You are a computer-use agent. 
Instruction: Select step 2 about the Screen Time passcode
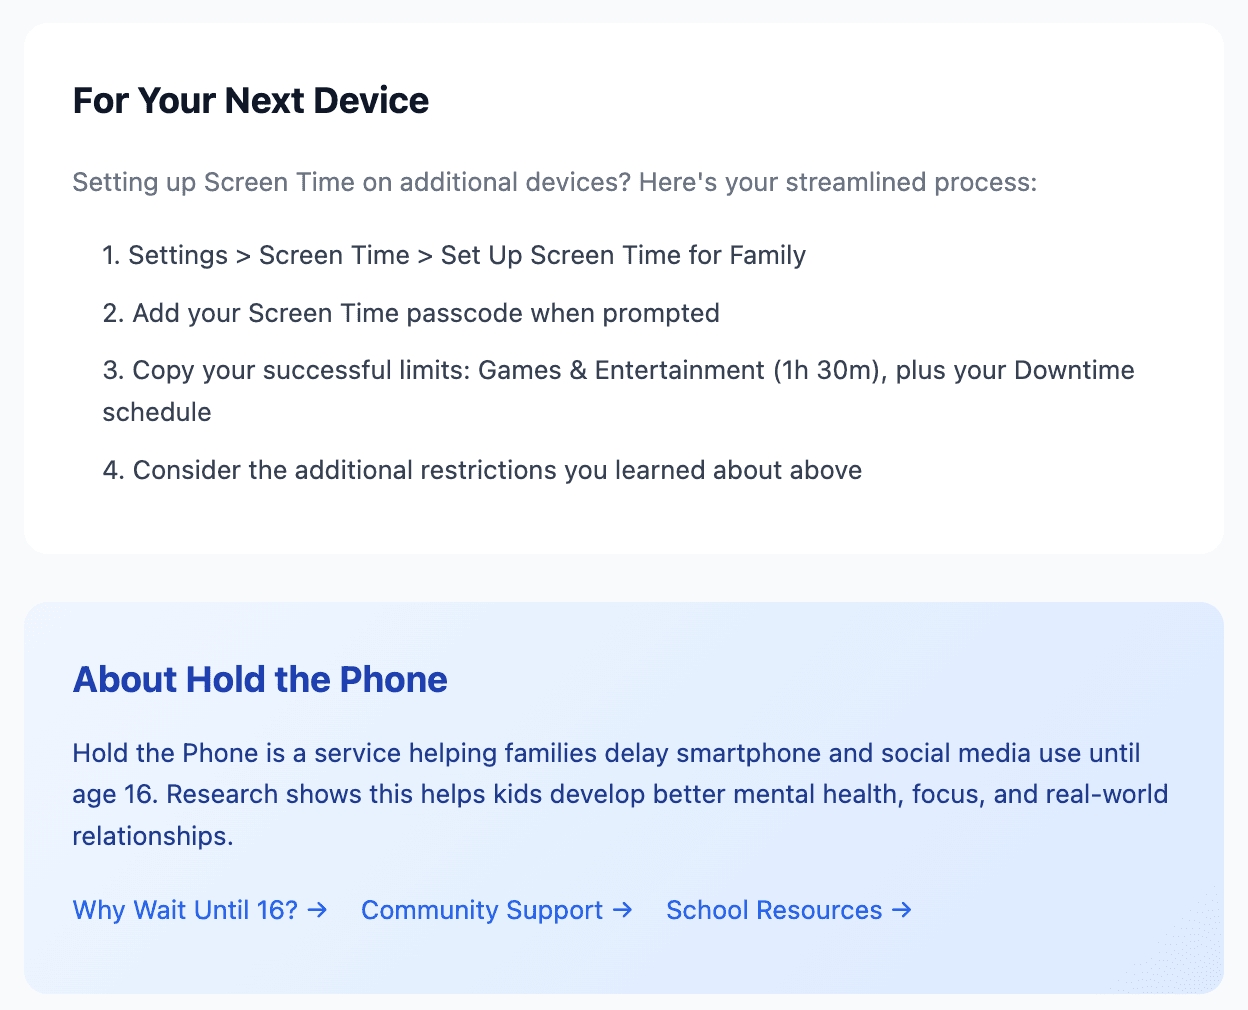(x=410, y=313)
